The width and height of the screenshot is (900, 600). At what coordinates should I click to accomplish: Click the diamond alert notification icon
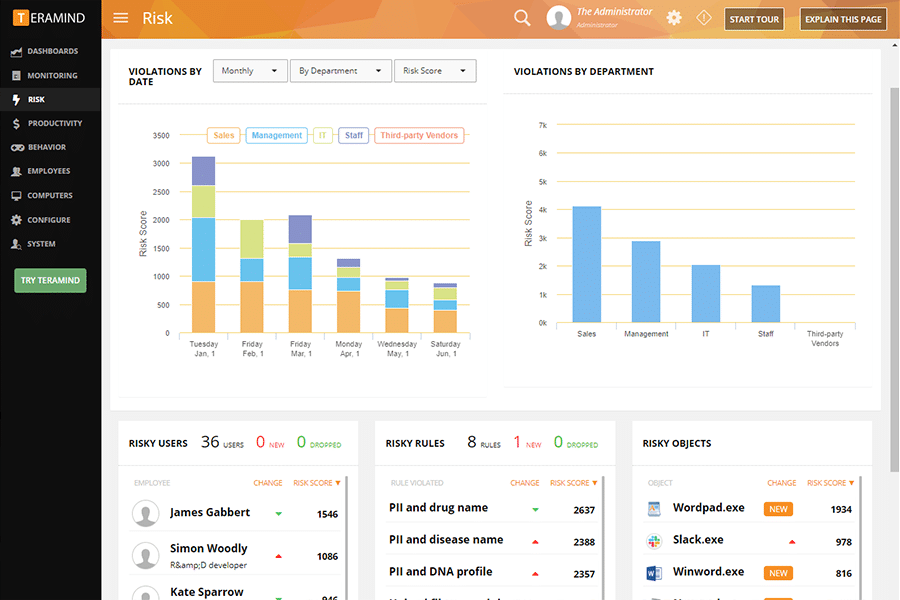point(703,18)
